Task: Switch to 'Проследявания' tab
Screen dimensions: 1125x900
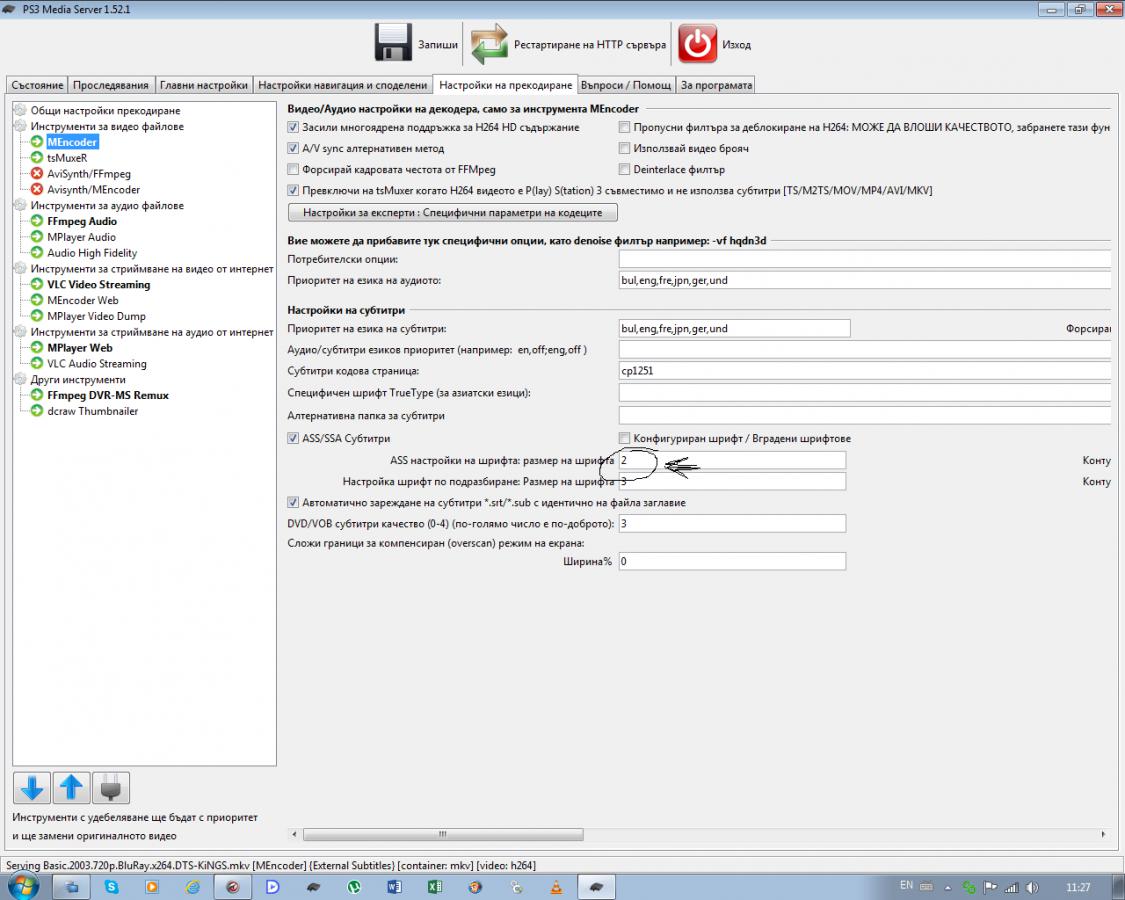Action: tap(111, 85)
